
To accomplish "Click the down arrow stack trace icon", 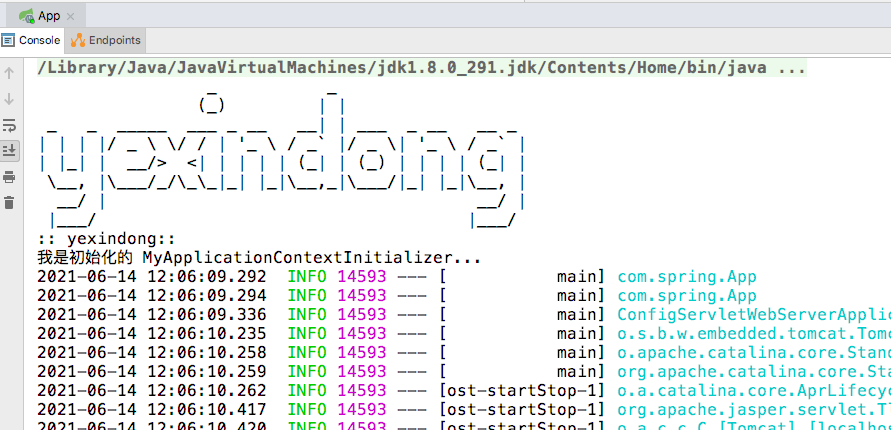I will pos(9,99).
